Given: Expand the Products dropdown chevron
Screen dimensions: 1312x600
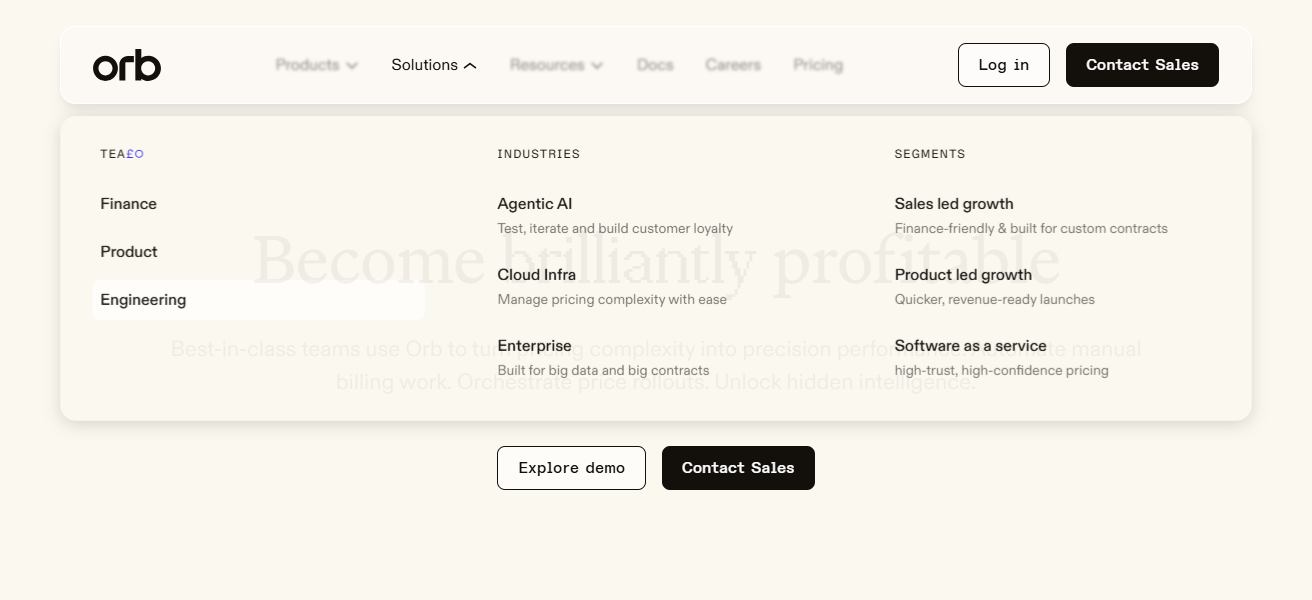Looking at the screenshot, I should (352, 66).
